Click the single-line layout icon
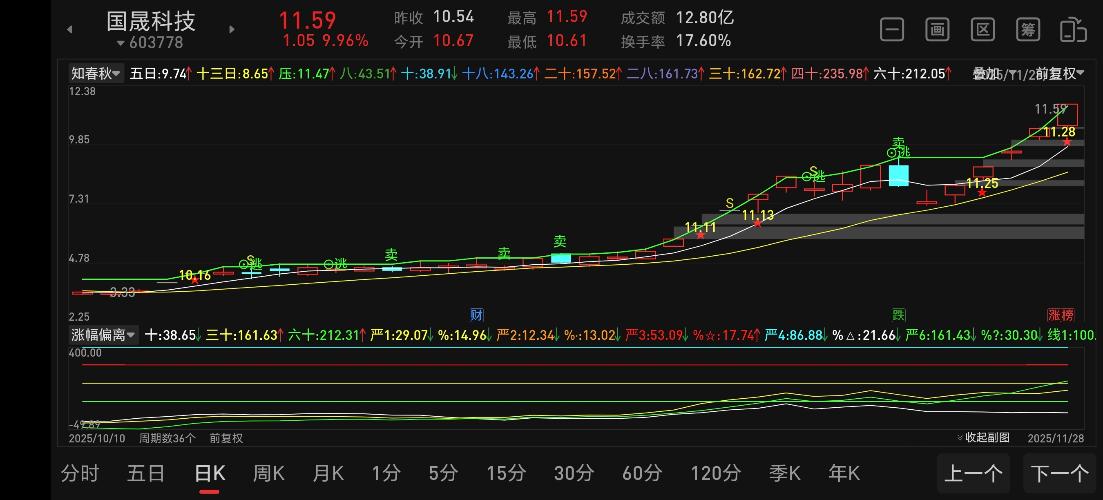1103x500 pixels. pos(892,30)
